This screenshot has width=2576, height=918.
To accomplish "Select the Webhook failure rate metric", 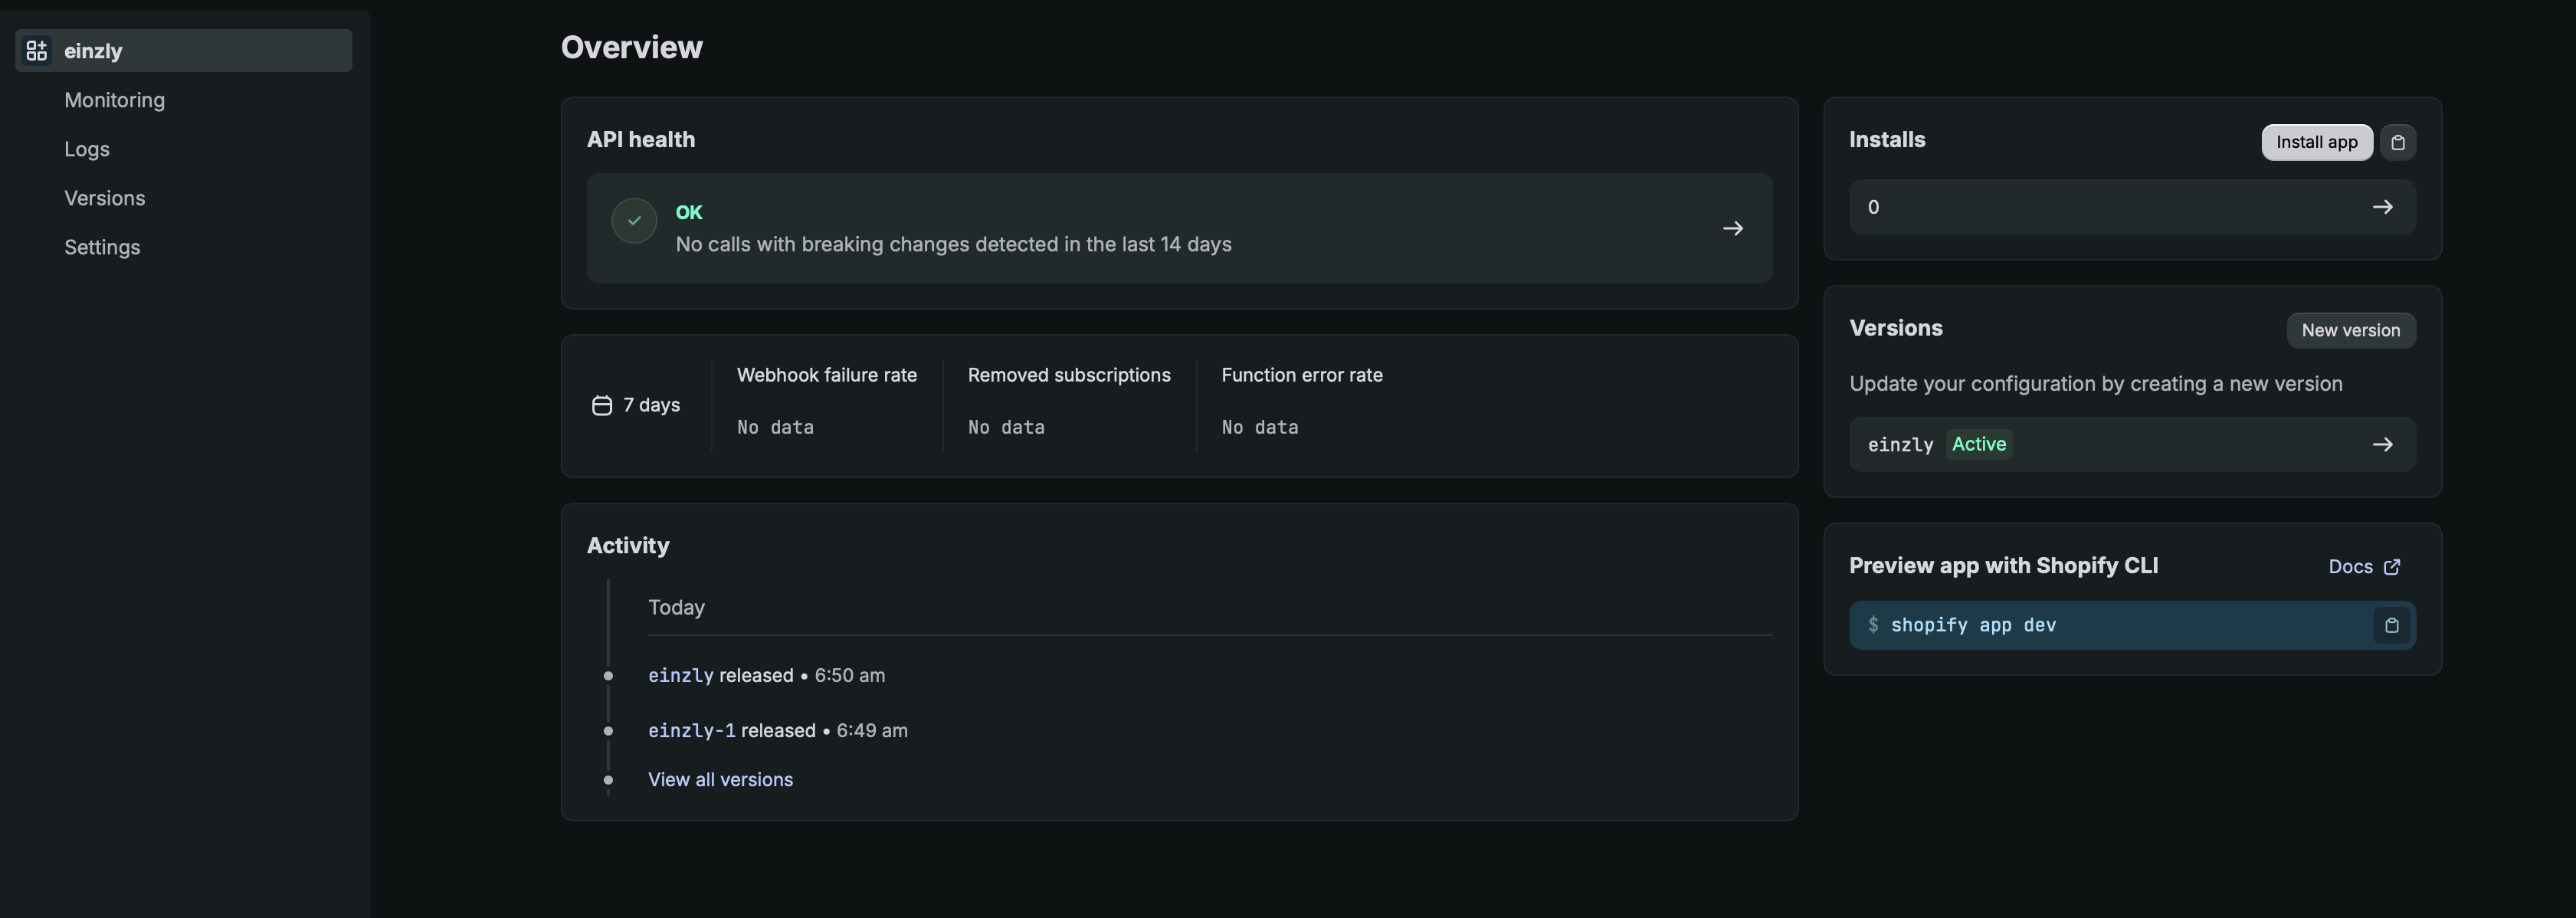I will pos(826,375).
